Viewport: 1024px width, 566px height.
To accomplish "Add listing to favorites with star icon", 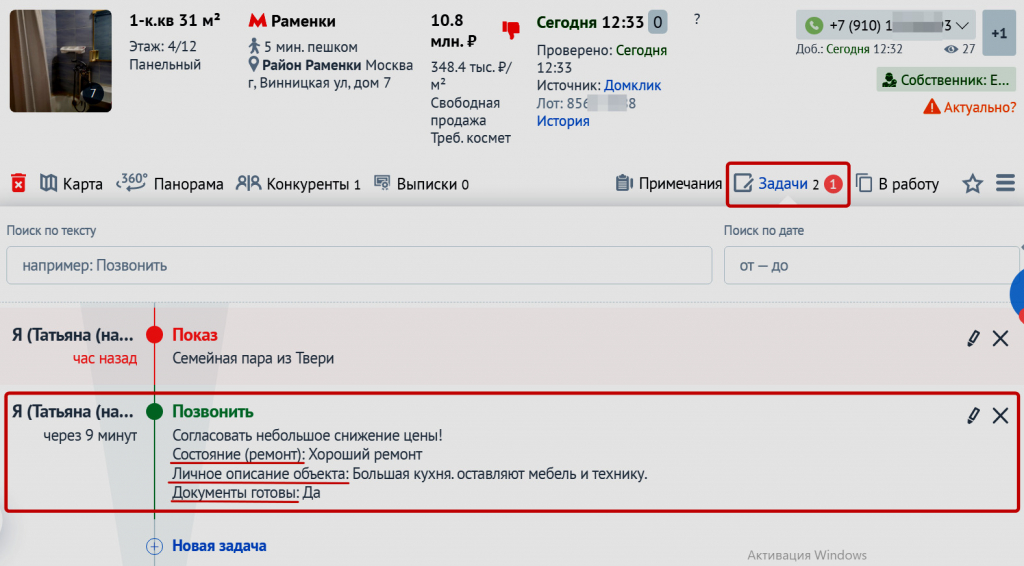I will tap(971, 184).
